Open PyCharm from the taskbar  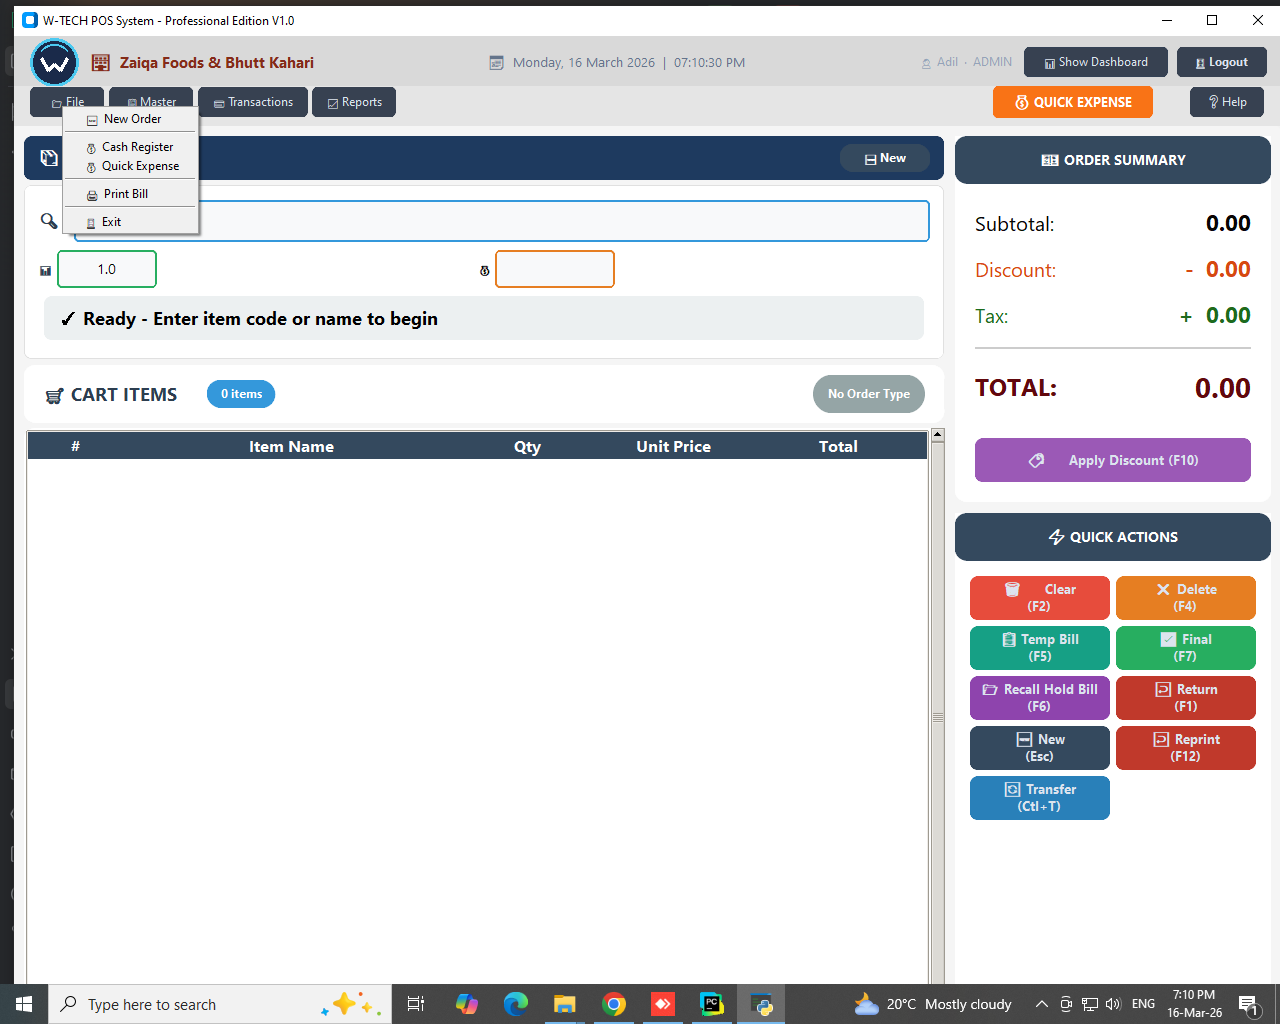pos(712,1004)
